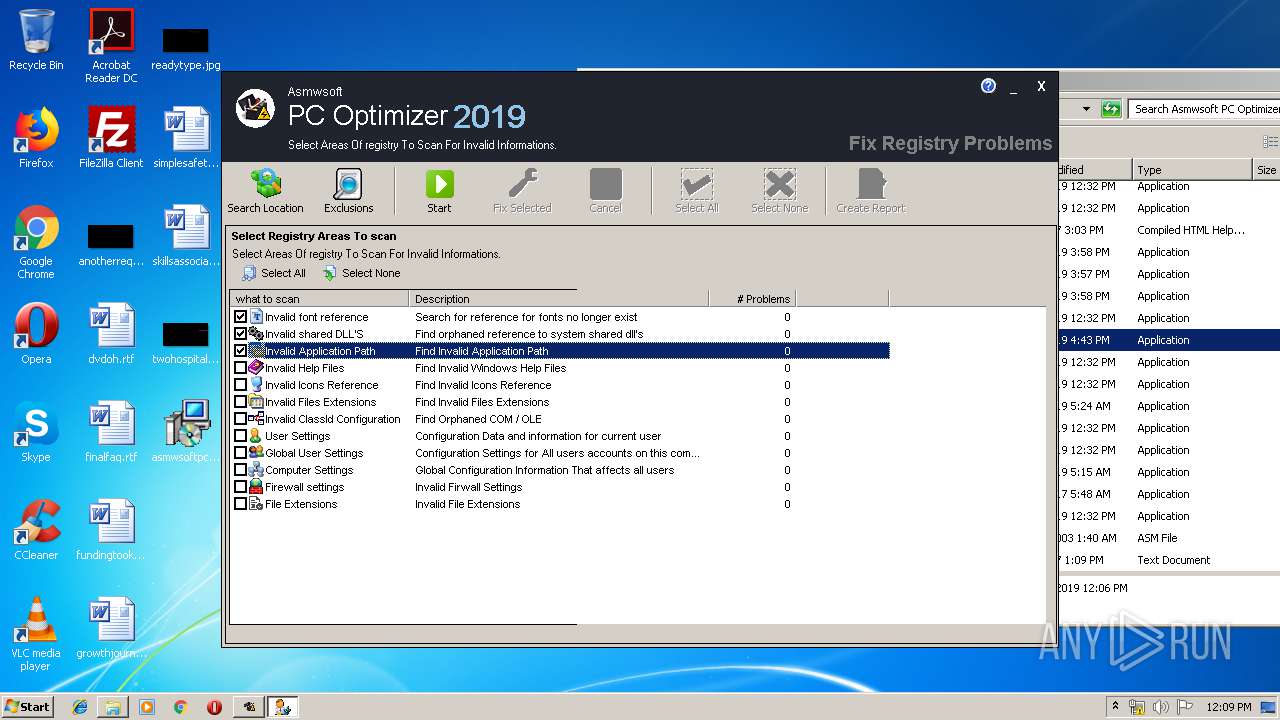This screenshot has width=1280, height=720.
Task: Select 'Compiled HTML Help…' row in Explorer
Action: coord(1168,230)
